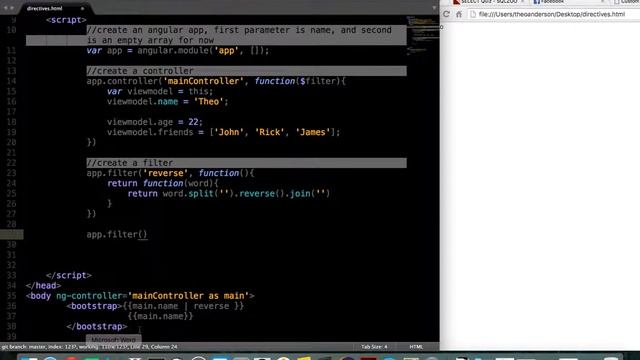
Task: Place cursor on opening script tag
Action: [x=66, y=20]
